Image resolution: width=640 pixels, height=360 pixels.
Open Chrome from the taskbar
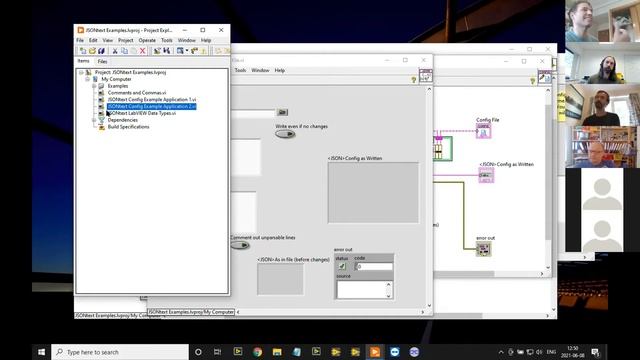pos(257,352)
